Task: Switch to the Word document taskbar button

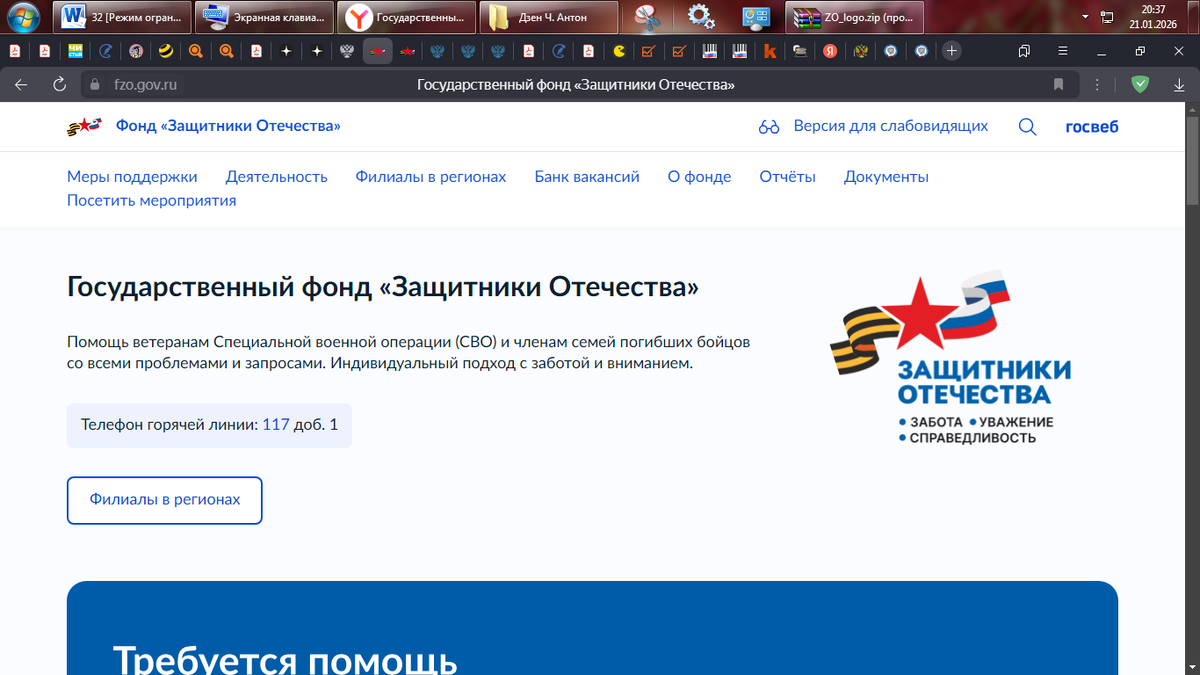Action: (122, 17)
